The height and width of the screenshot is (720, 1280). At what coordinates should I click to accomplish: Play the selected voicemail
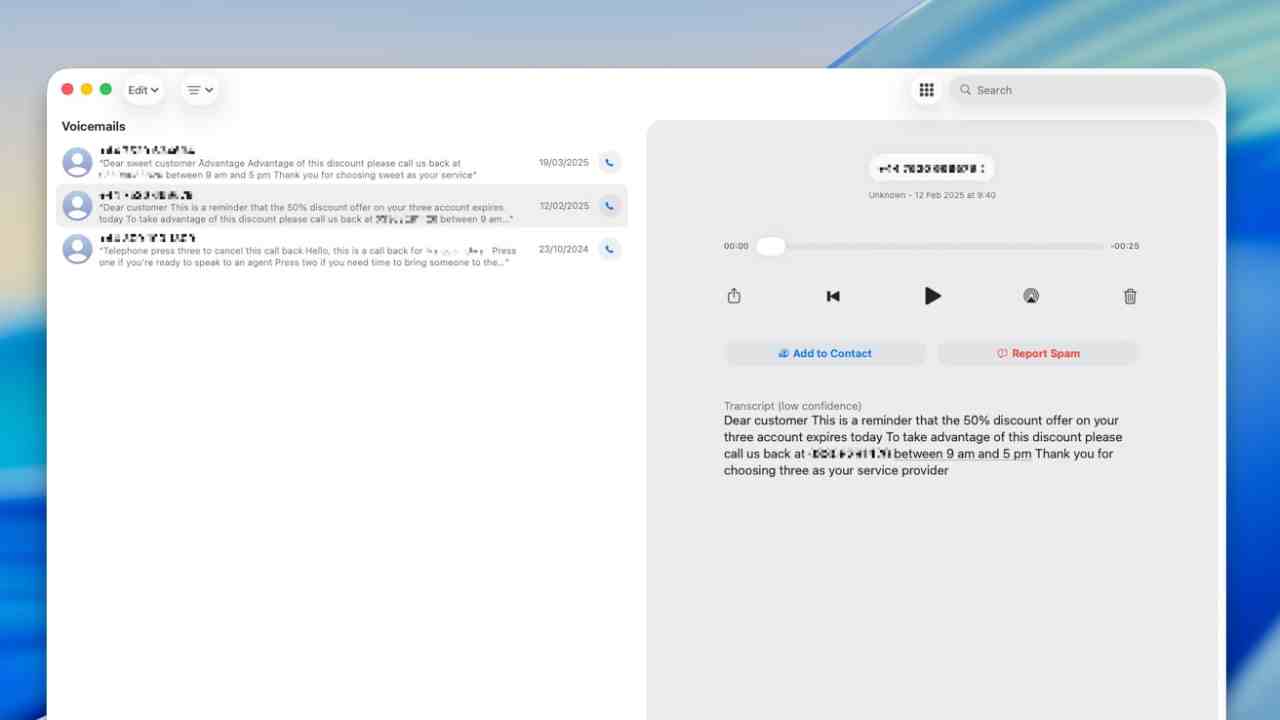coord(932,296)
